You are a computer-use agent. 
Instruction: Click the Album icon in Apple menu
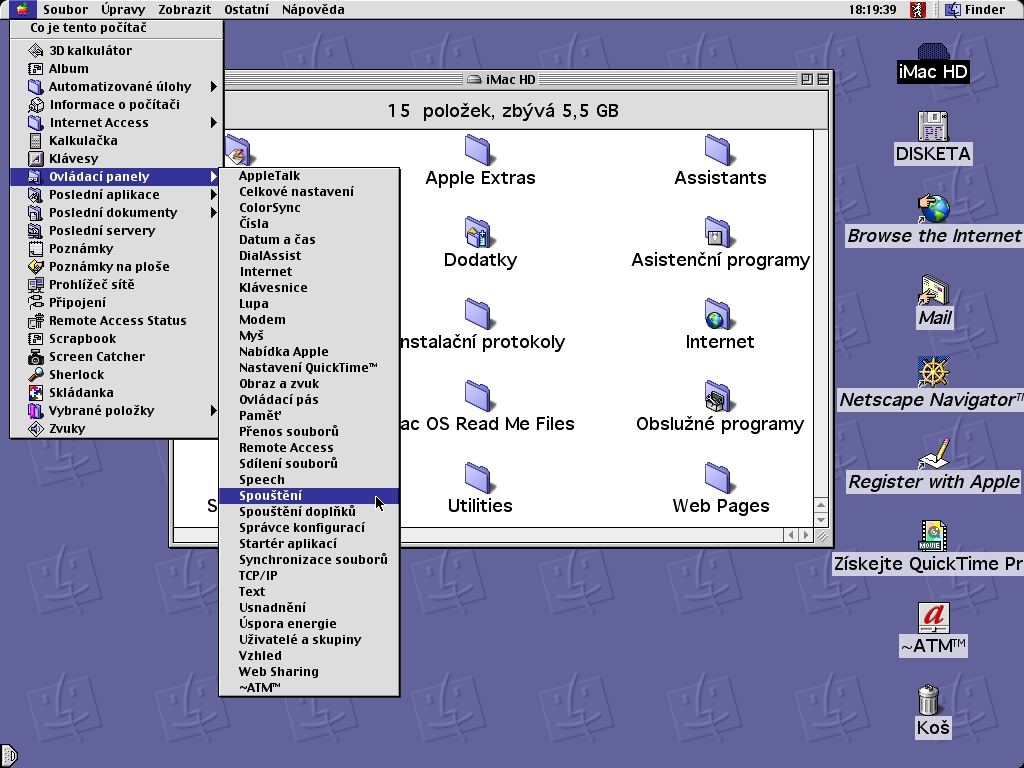coord(36,69)
